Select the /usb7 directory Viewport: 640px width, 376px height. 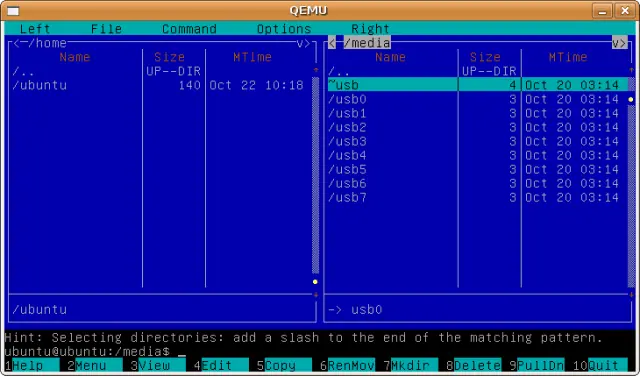(x=477, y=198)
